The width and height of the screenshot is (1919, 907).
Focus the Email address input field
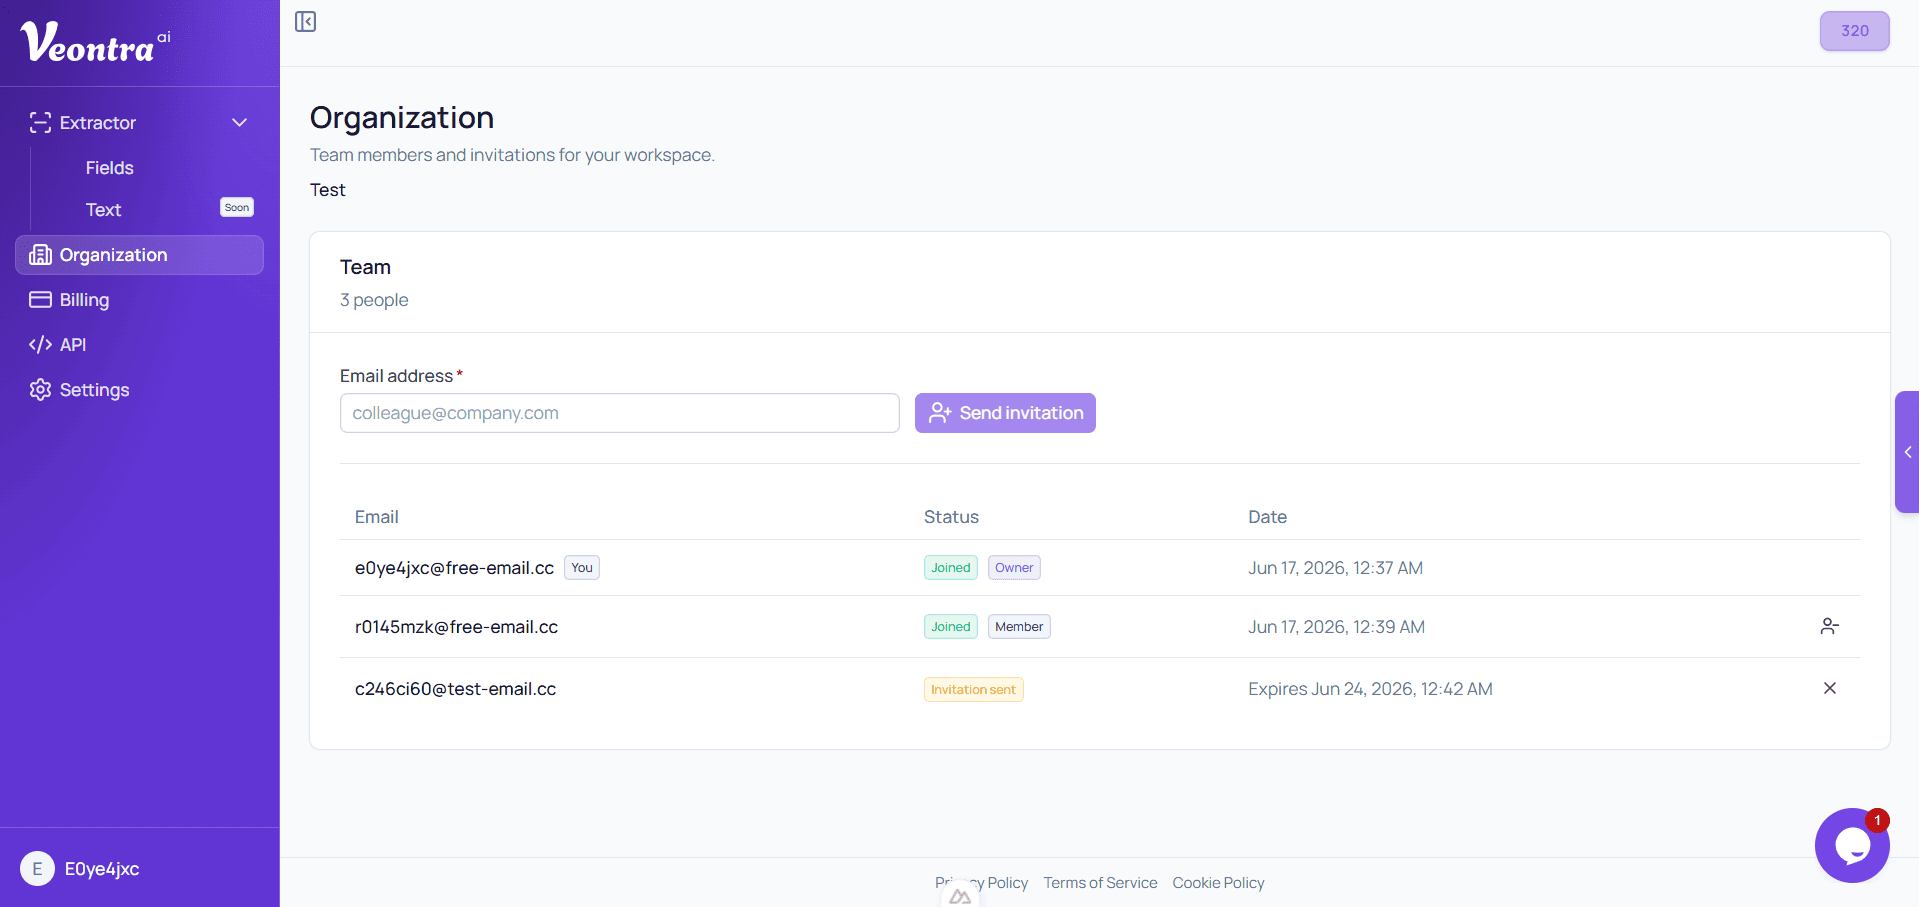pos(620,413)
